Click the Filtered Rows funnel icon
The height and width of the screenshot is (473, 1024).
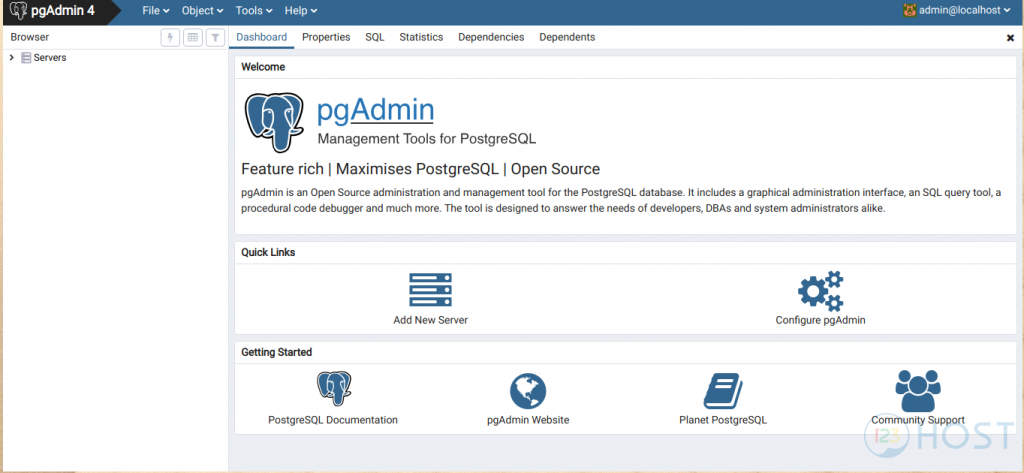coord(215,37)
